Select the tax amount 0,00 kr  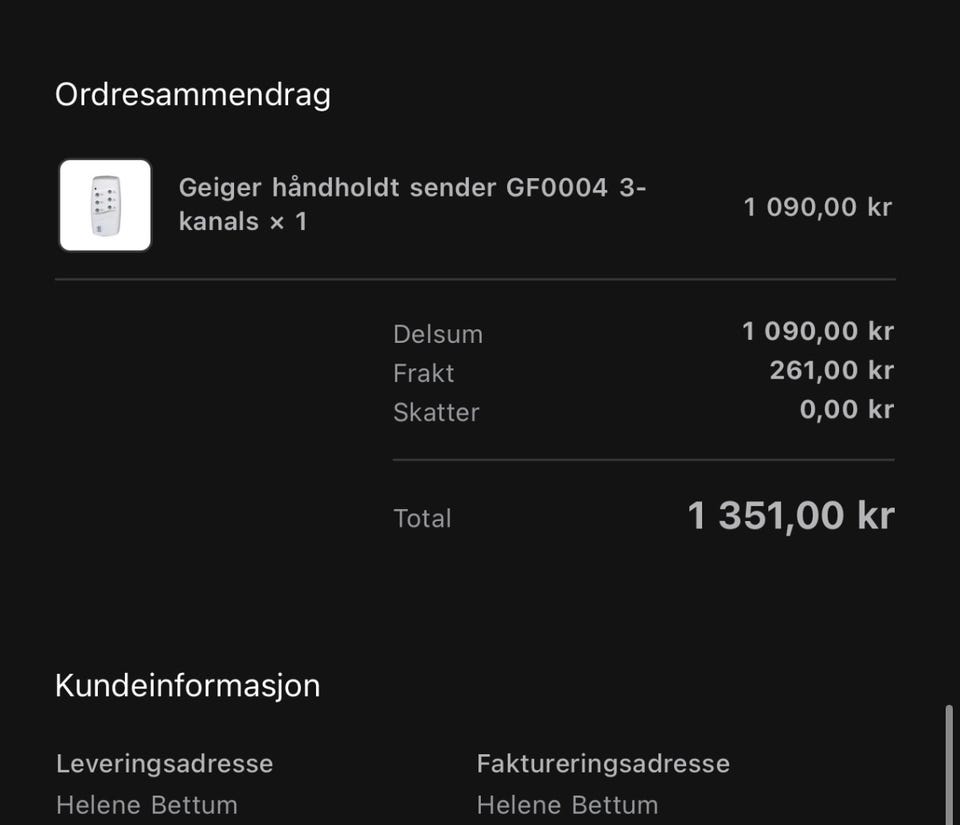(847, 409)
